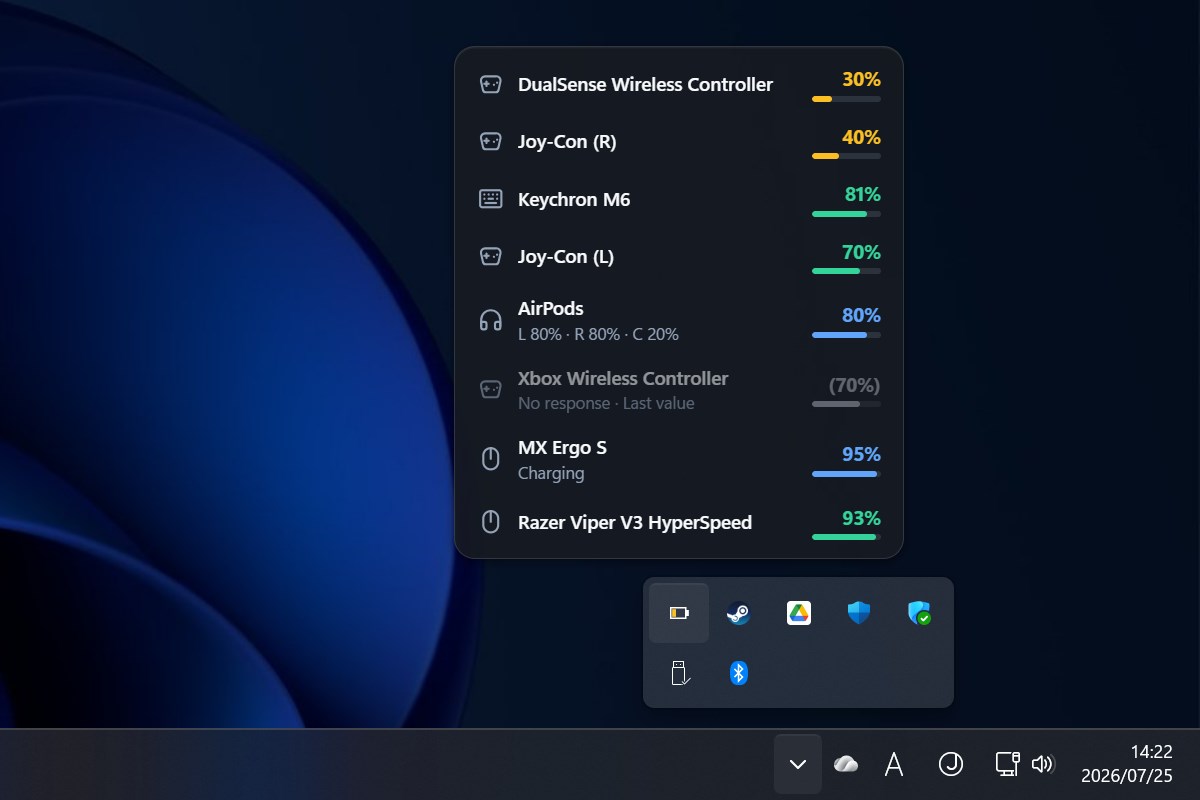This screenshot has width=1200, height=800.
Task: Click the OneDrive cloud icon in taskbar
Action: pos(846,765)
